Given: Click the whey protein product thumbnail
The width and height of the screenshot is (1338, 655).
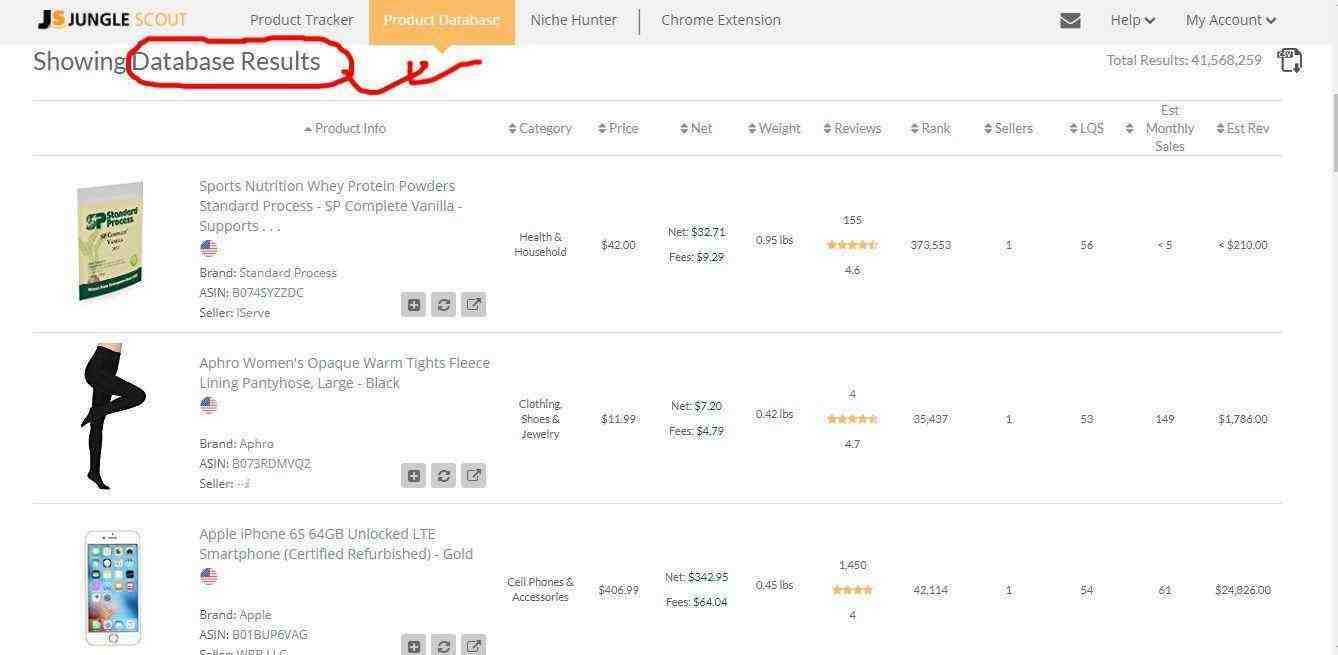Looking at the screenshot, I should [111, 242].
